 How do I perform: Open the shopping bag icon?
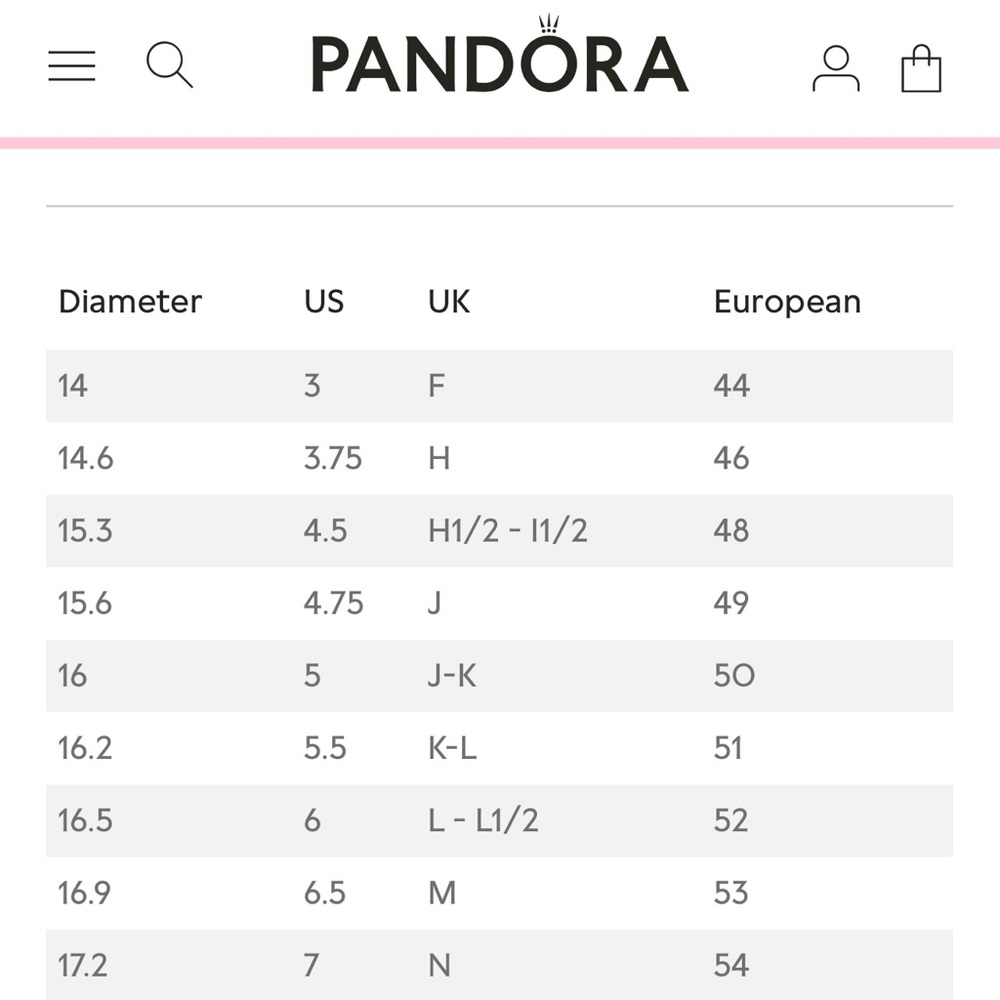coord(921,68)
